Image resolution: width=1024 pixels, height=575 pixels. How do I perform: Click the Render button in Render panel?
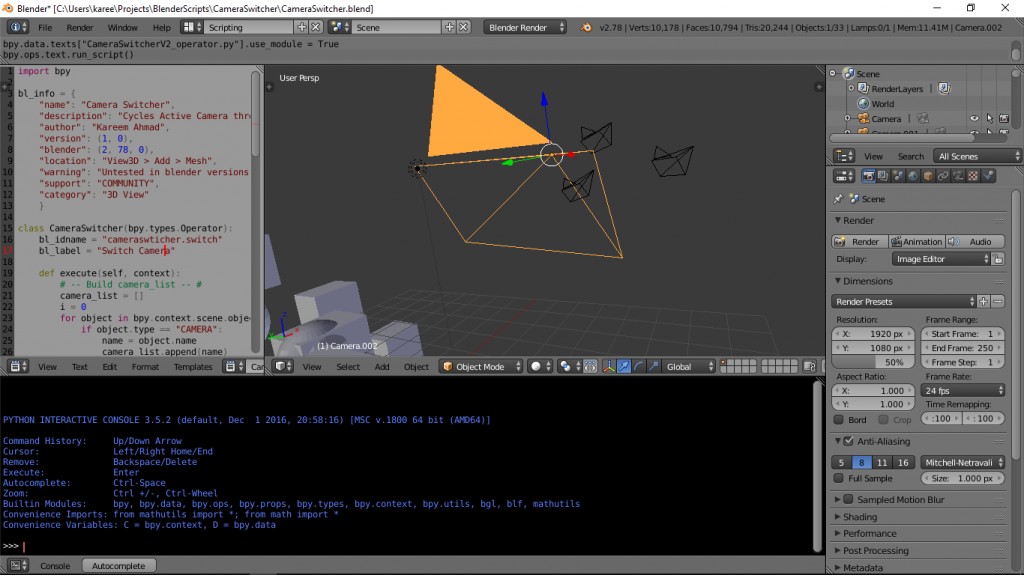[x=859, y=242]
